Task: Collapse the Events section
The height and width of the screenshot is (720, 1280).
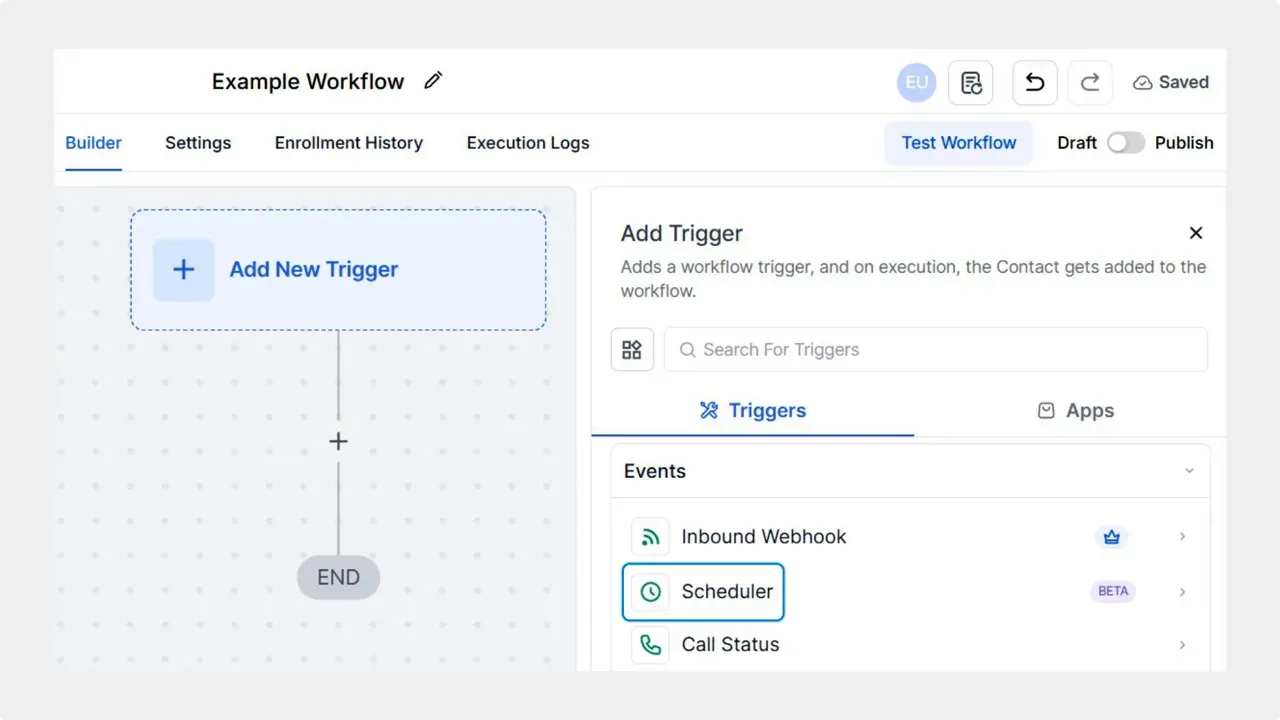Action: click(1189, 470)
